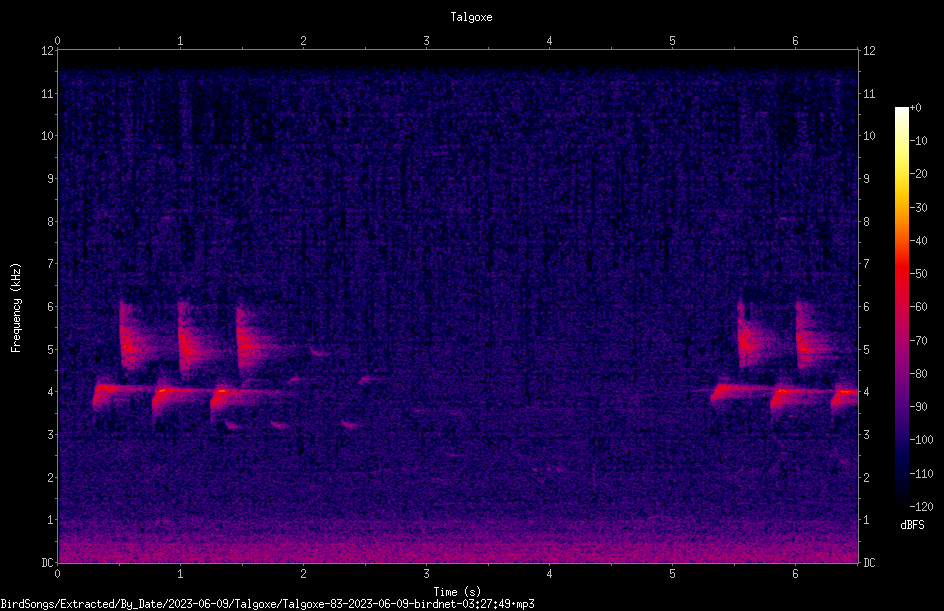This screenshot has height=611, width=944.
Task: Click the '-90' value on the dBFS scale
Action: tap(919, 407)
